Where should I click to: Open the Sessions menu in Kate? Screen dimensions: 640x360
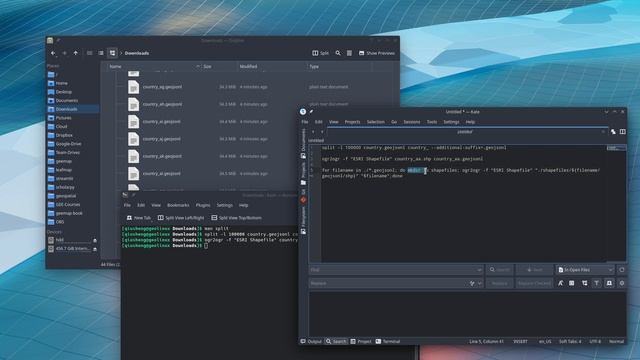[x=412, y=122]
